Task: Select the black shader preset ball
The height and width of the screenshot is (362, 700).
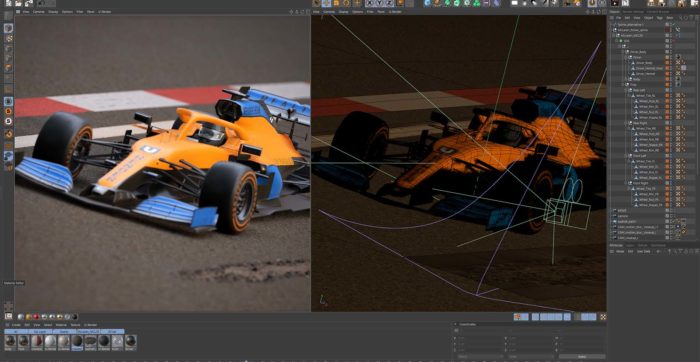Action: coord(75,317)
